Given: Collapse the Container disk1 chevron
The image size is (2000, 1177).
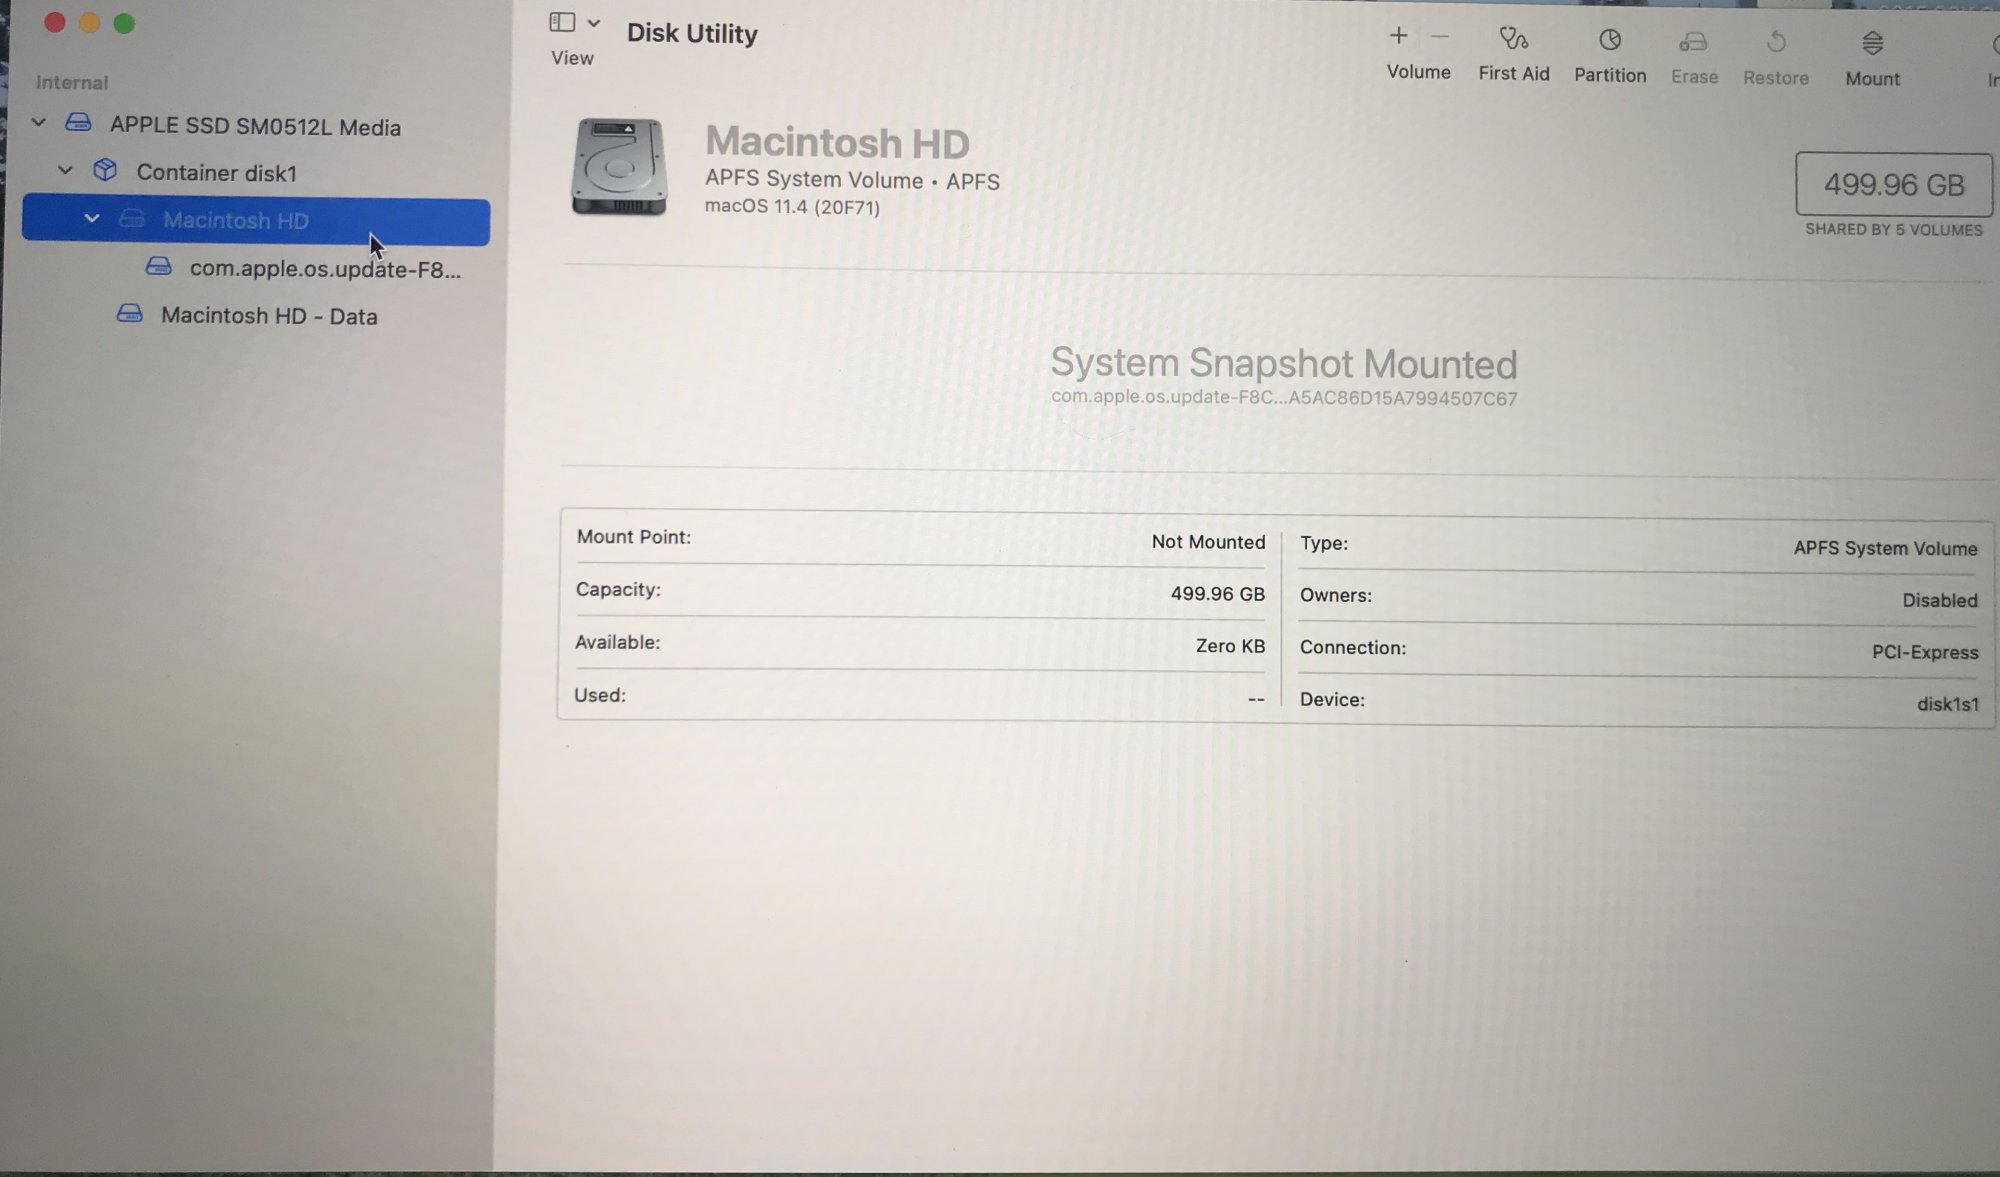Looking at the screenshot, I should 65,170.
